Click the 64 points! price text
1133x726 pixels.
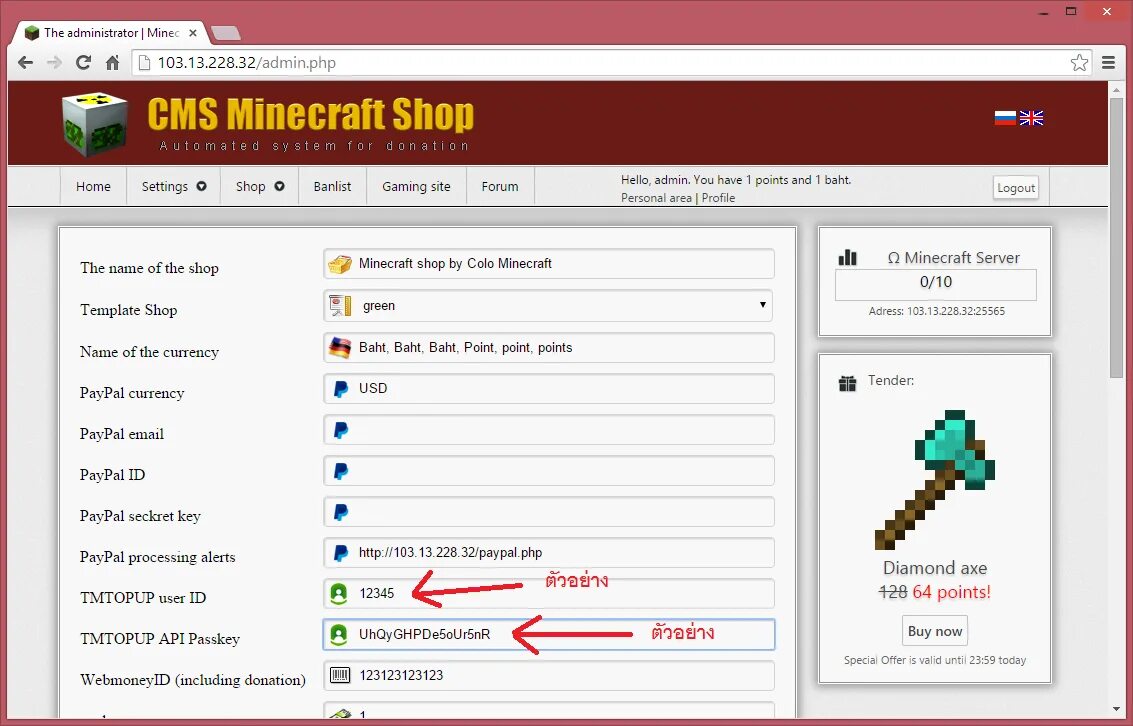click(x=951, y=592)
